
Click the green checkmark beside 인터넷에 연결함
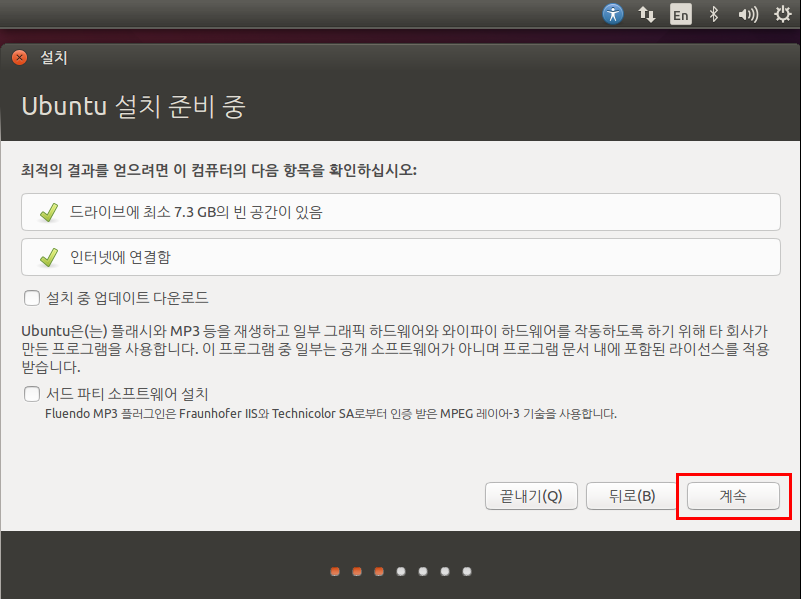(x=49, y=257)
